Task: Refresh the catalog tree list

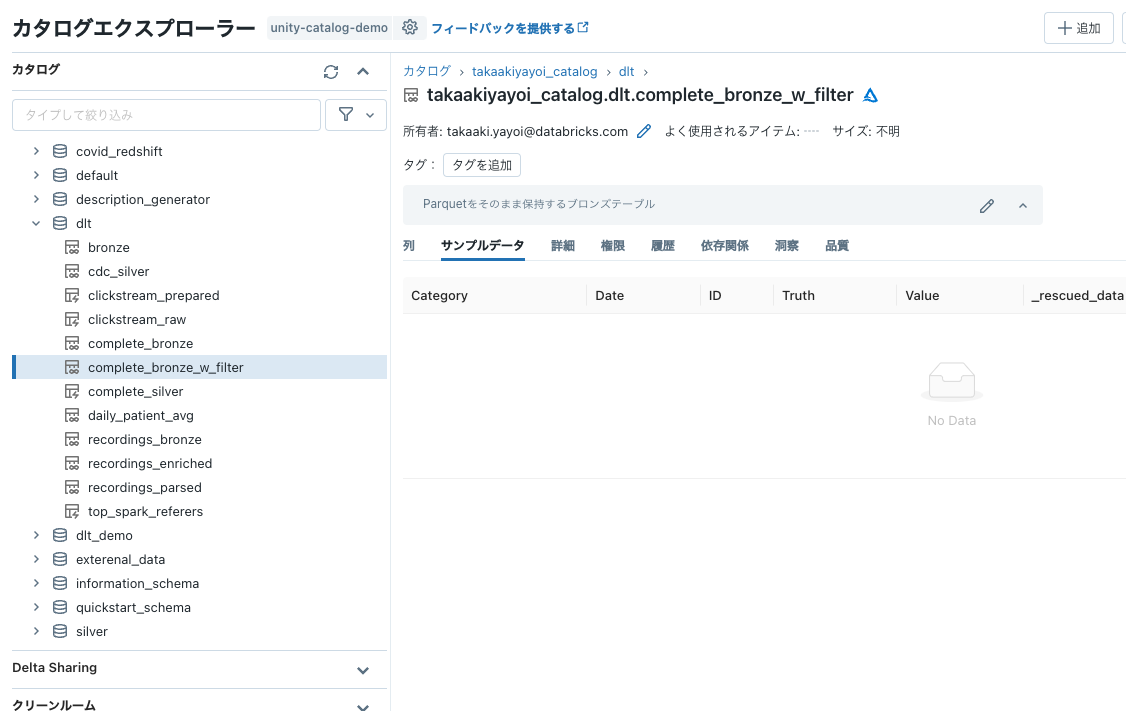Action: coord(330,71)
